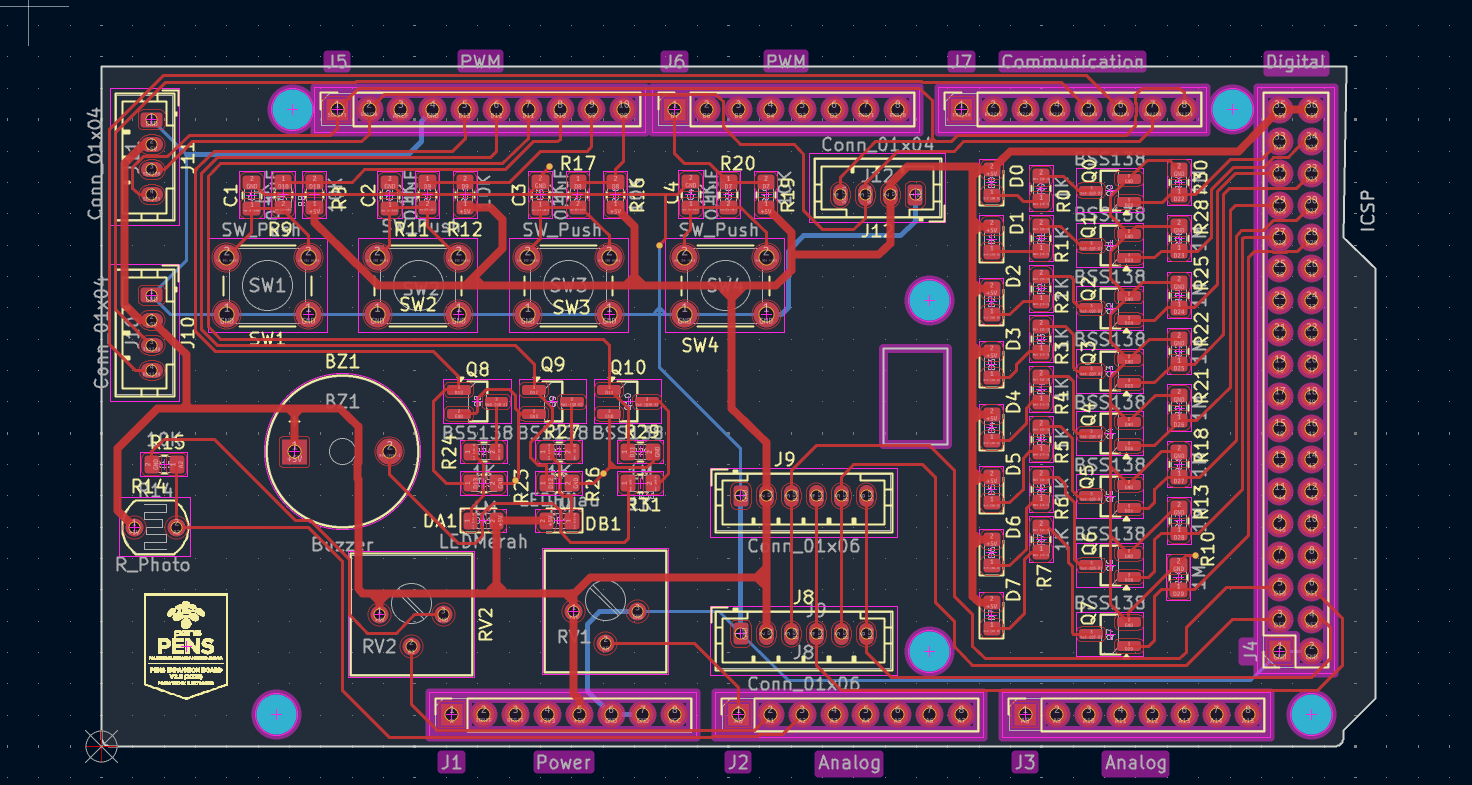
Task: Select the mounting hole beside J5
Action: point(292,109)
